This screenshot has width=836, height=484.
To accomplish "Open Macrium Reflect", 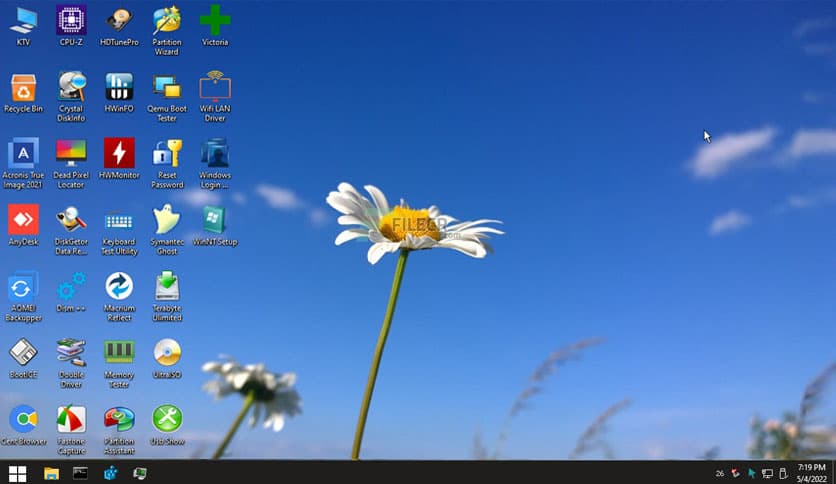I will click(x=119, y=297).
